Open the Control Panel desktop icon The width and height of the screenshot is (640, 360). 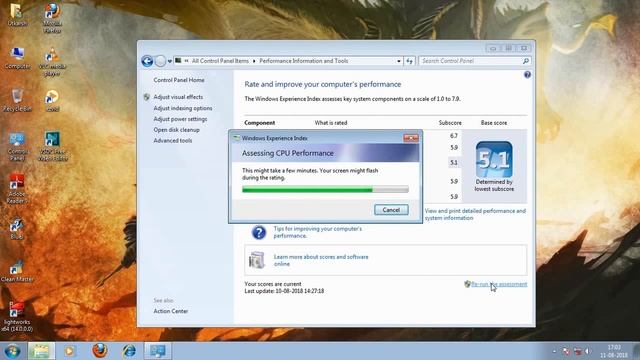17,146
